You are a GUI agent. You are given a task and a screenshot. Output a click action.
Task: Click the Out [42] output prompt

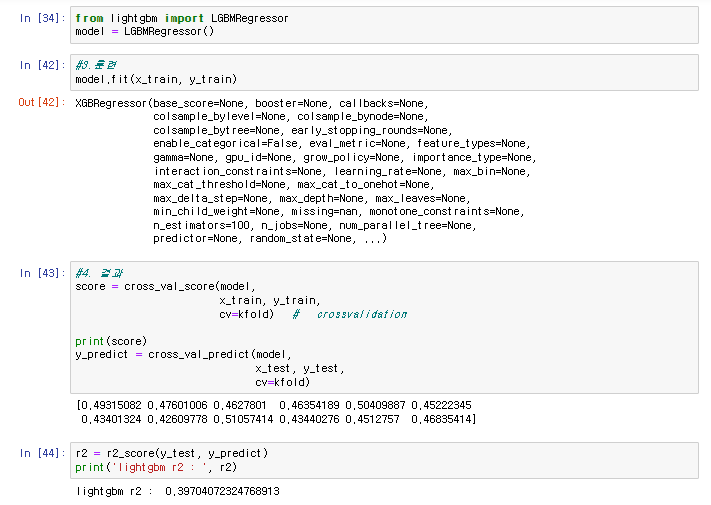tap(42, 102)
